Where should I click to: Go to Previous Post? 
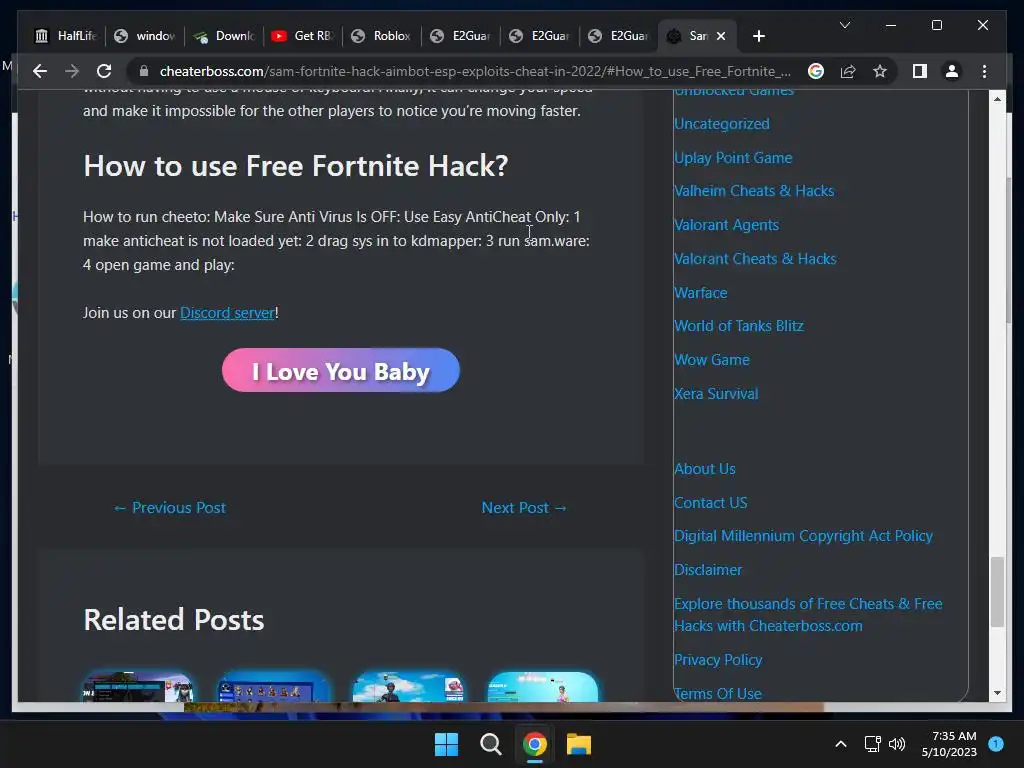coord(170,507)
